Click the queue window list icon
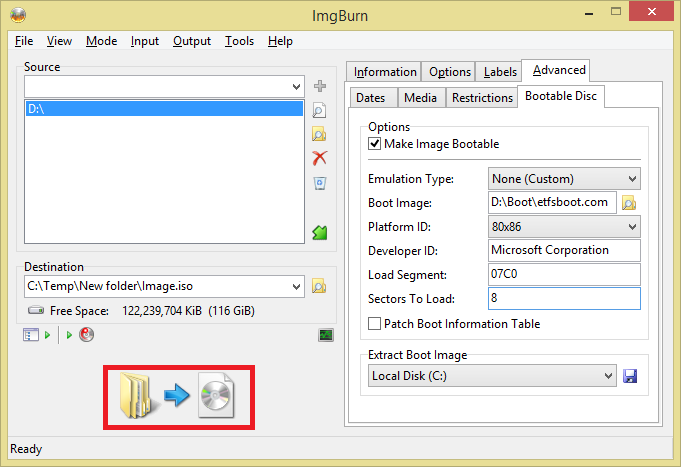 click(x=31, y=335)
